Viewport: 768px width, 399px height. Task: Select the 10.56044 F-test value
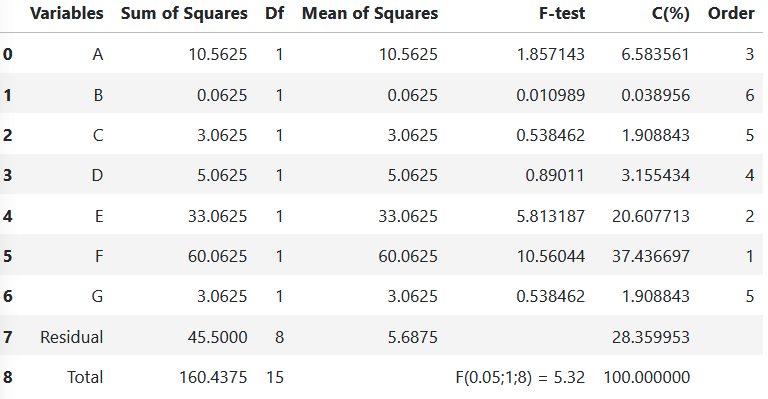click(x=551, y=256)
